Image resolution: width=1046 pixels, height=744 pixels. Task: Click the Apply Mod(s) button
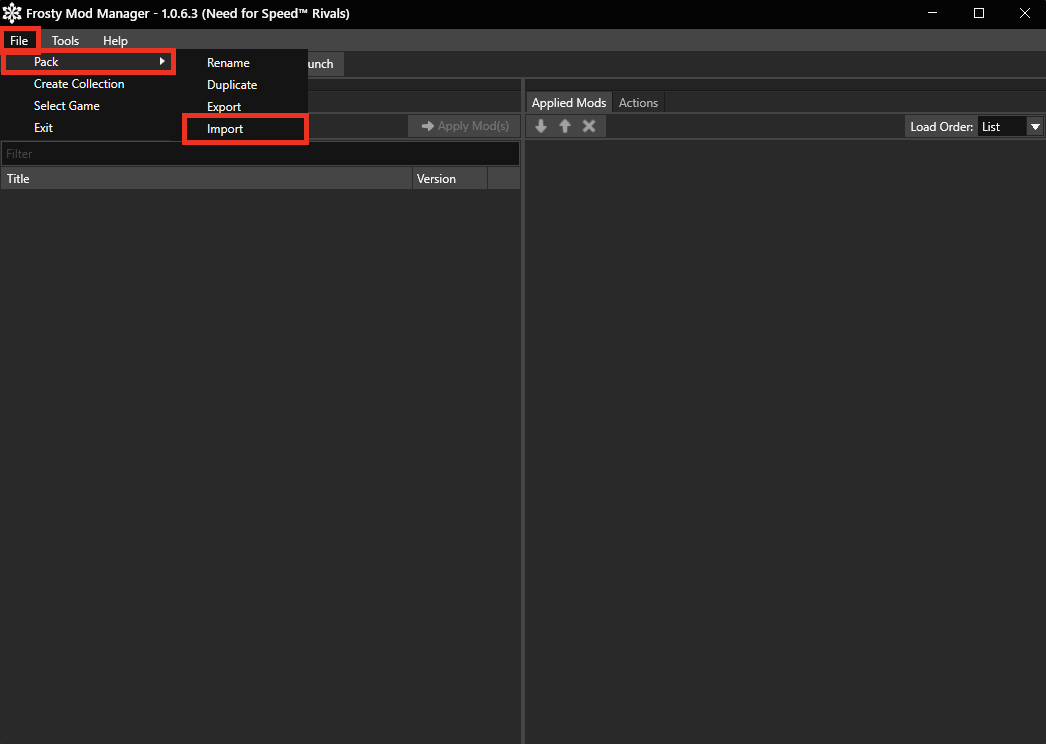click(464, 126)
